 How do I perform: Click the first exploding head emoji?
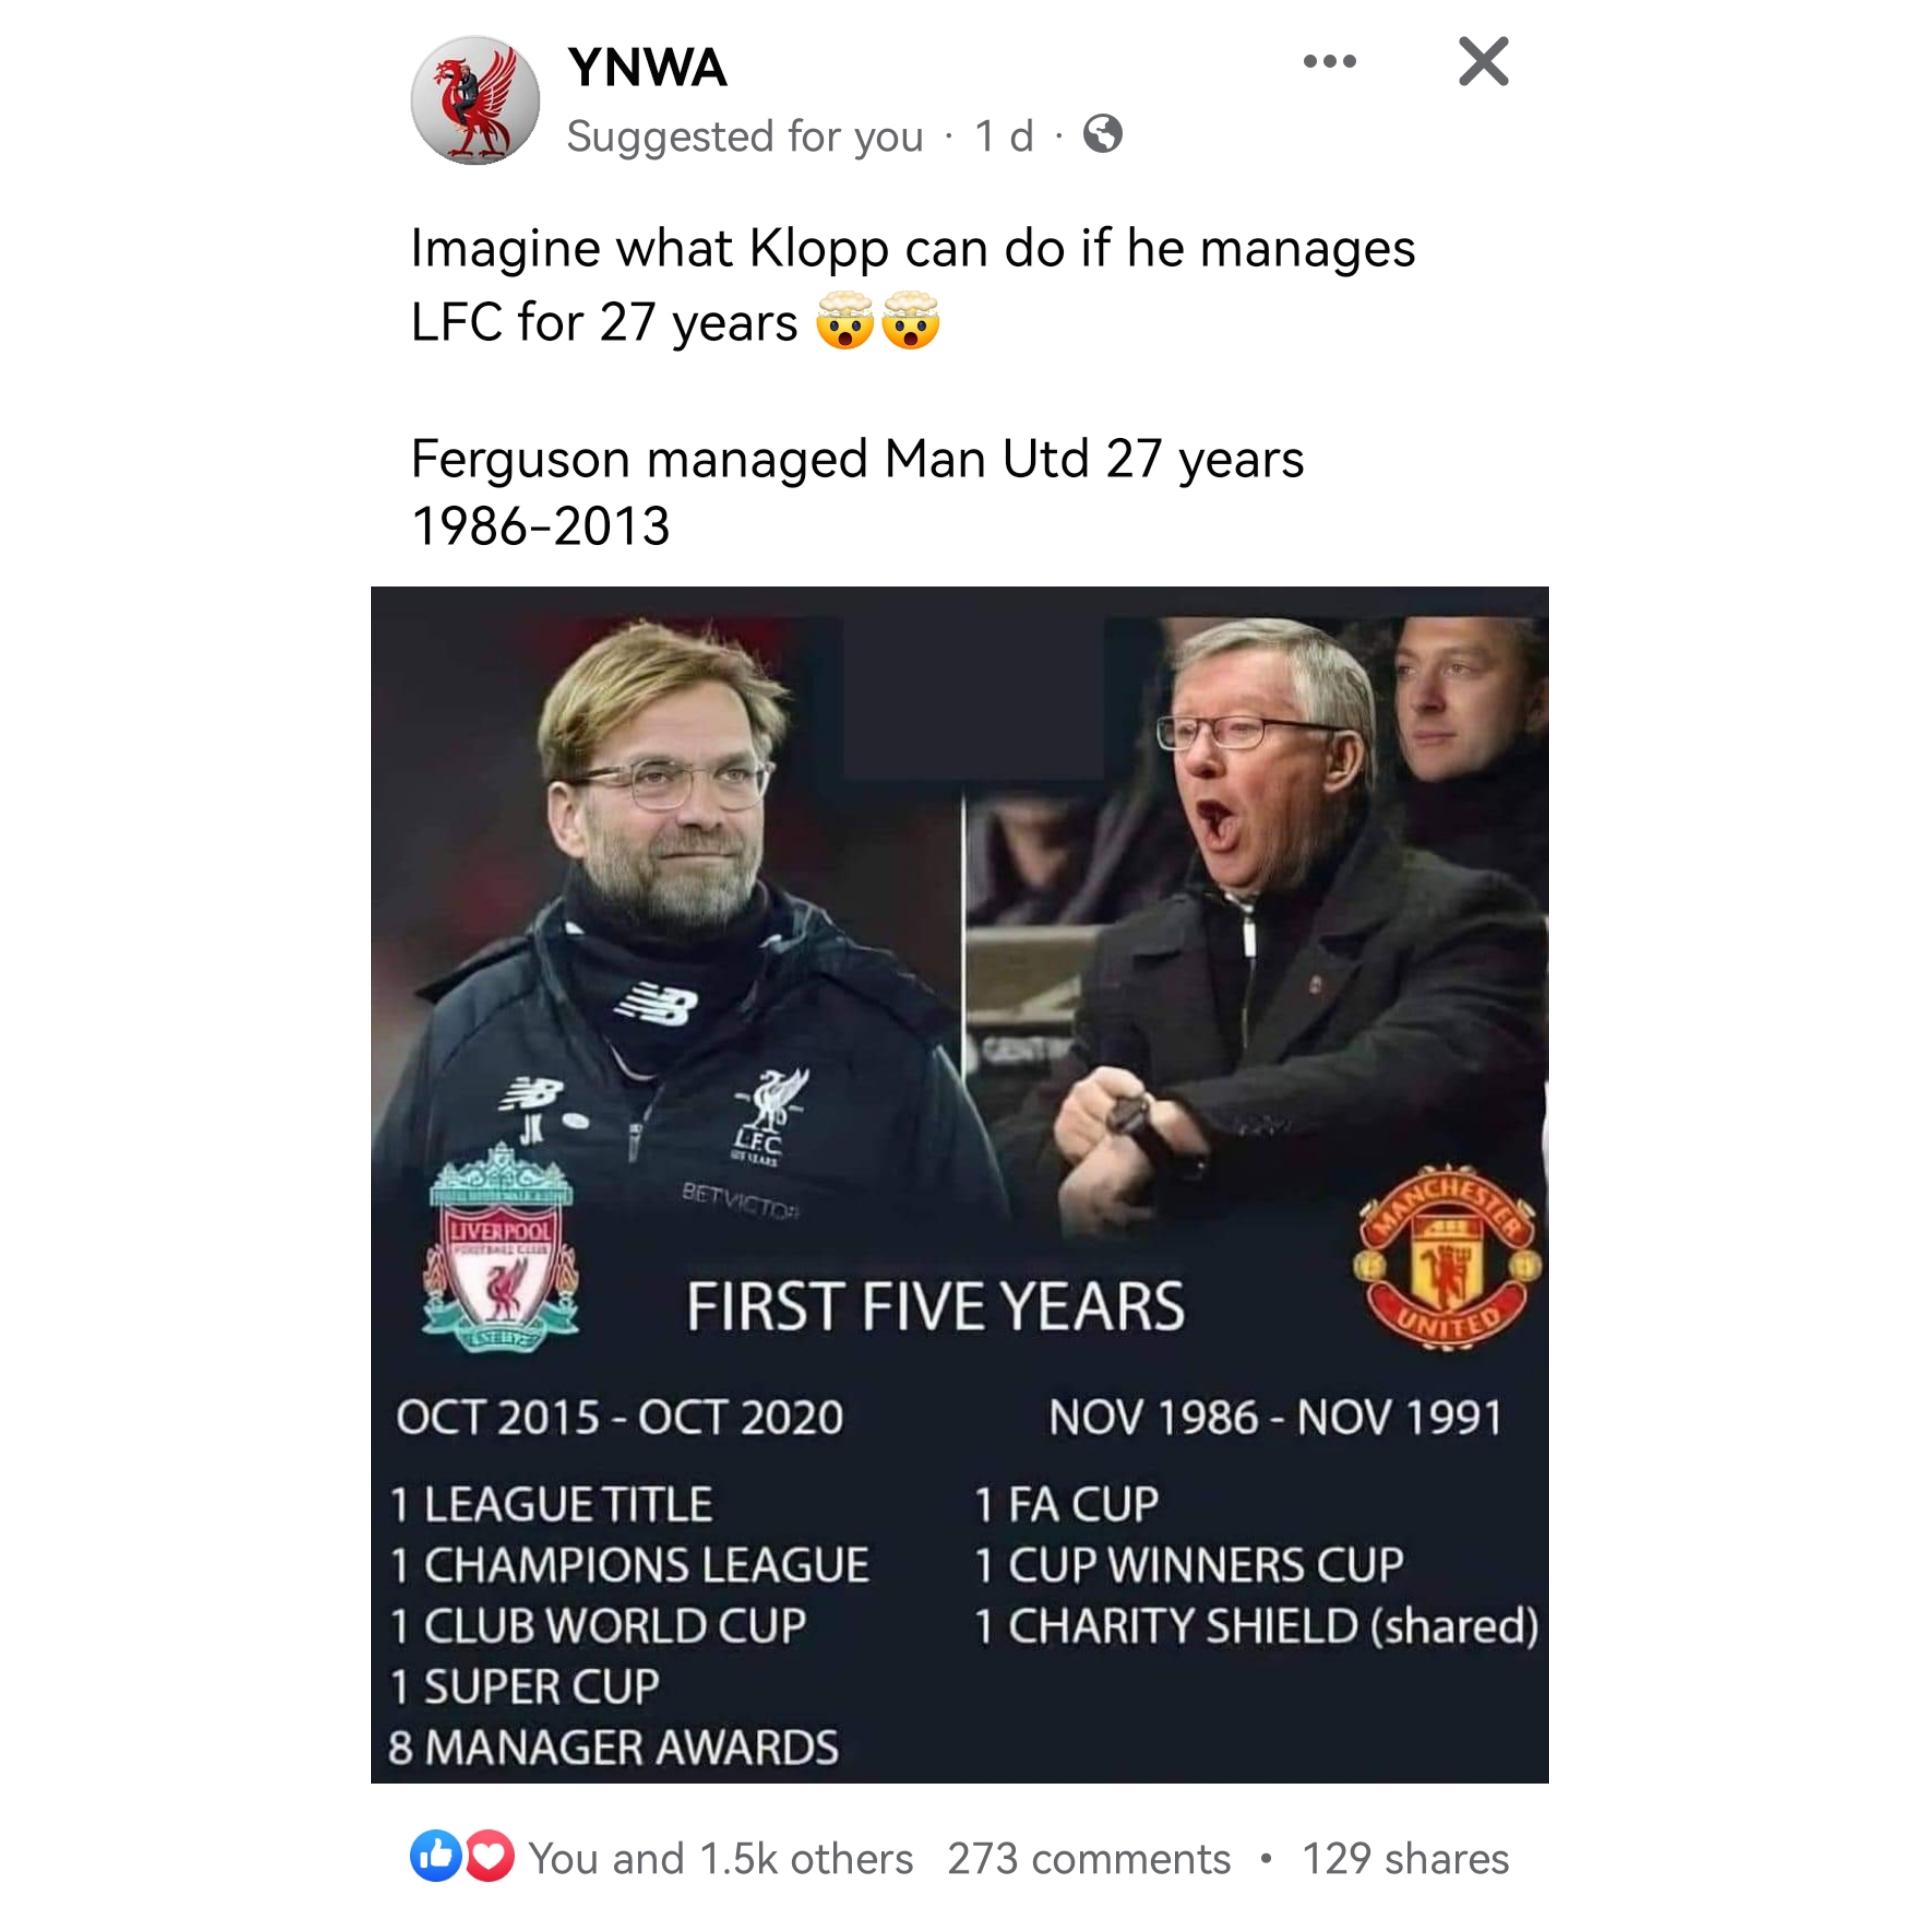click(845, 321)
